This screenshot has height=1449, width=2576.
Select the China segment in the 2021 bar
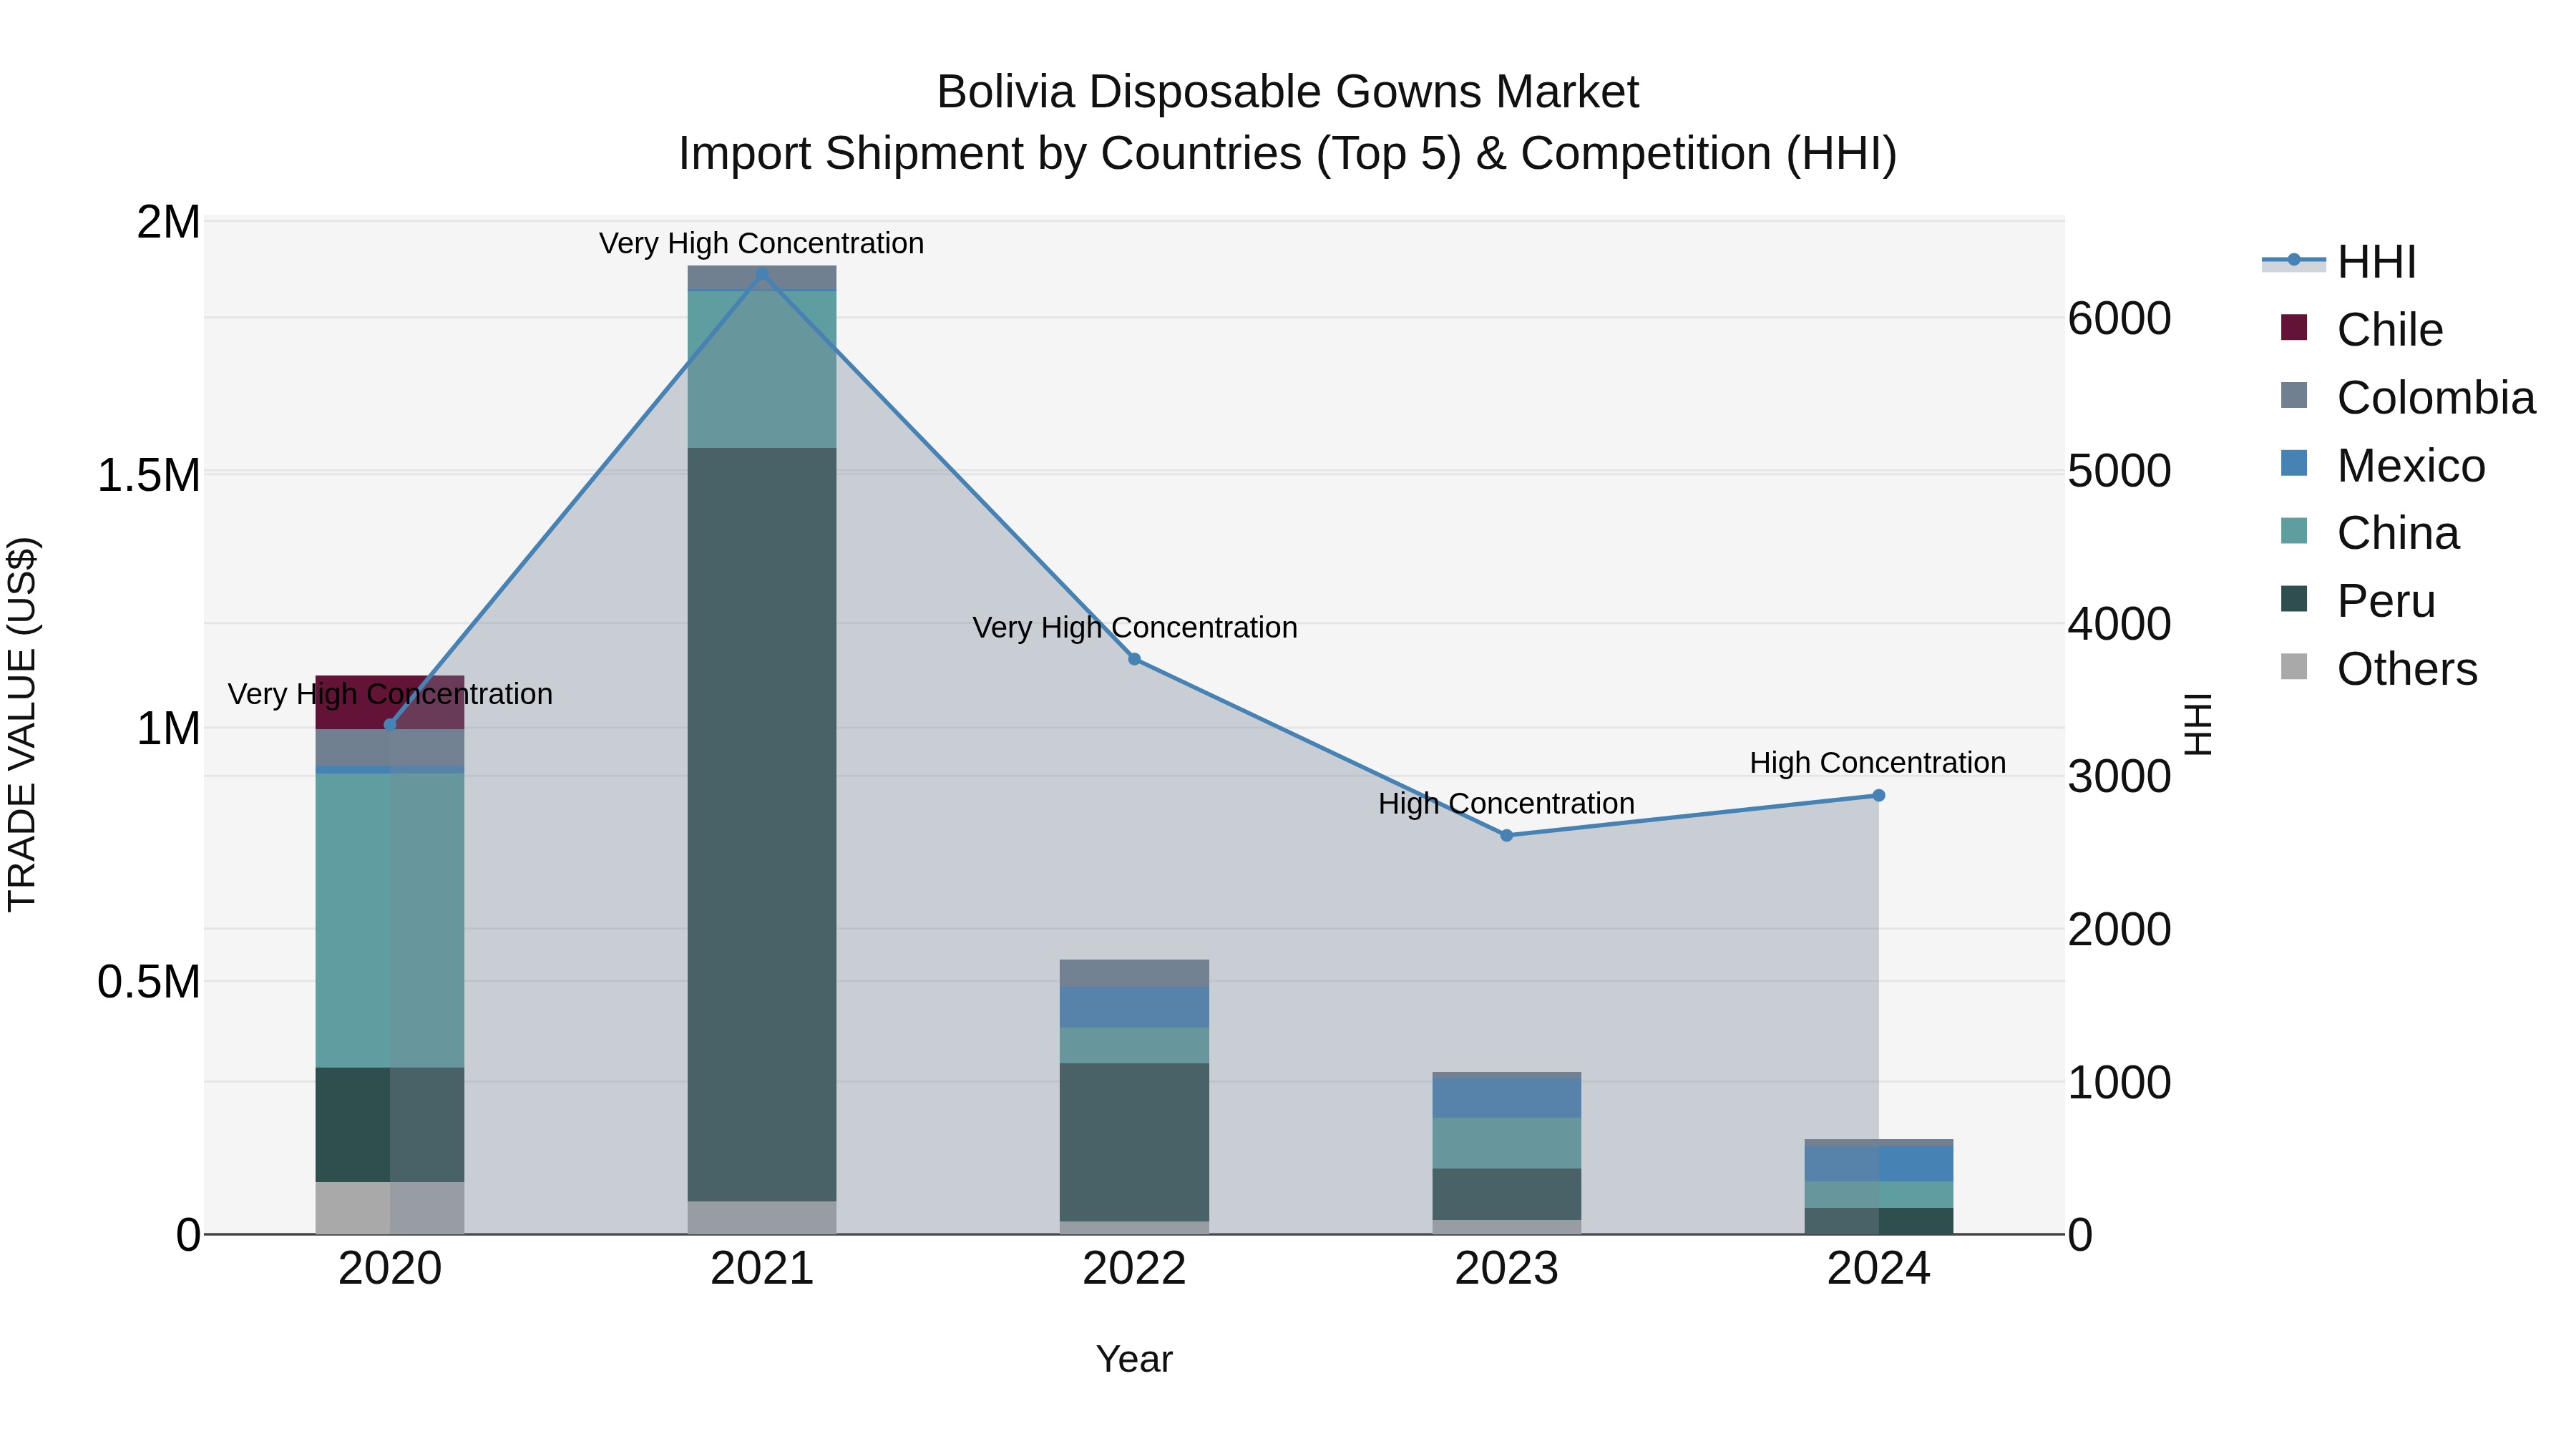pyautogui.click(x=762, y=369)
